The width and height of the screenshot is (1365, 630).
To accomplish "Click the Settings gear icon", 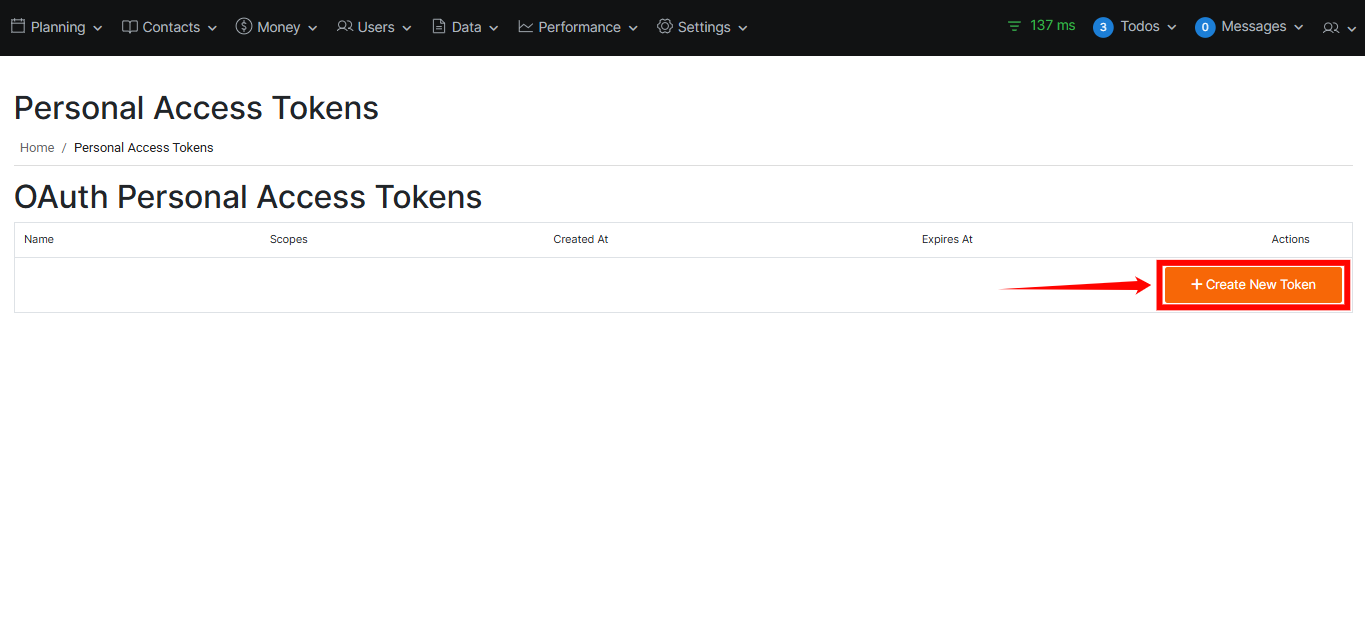I will pos(664,27).
